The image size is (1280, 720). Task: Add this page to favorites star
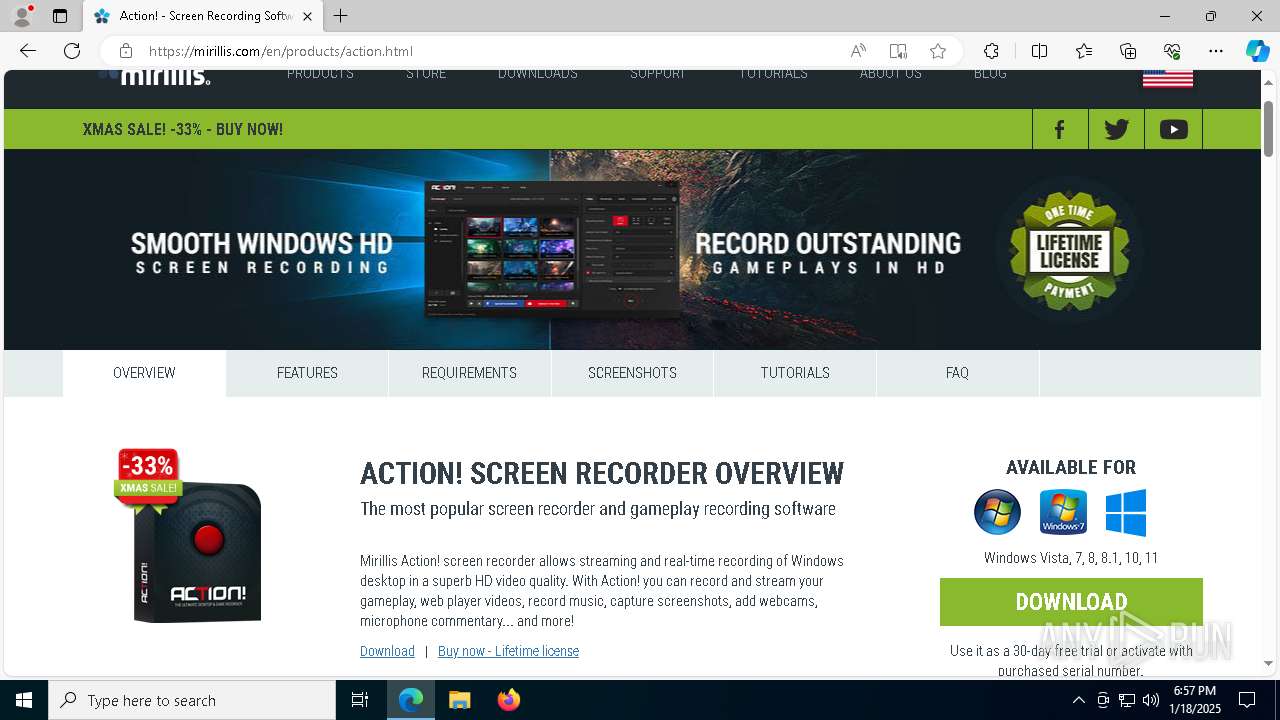[938, 51]
